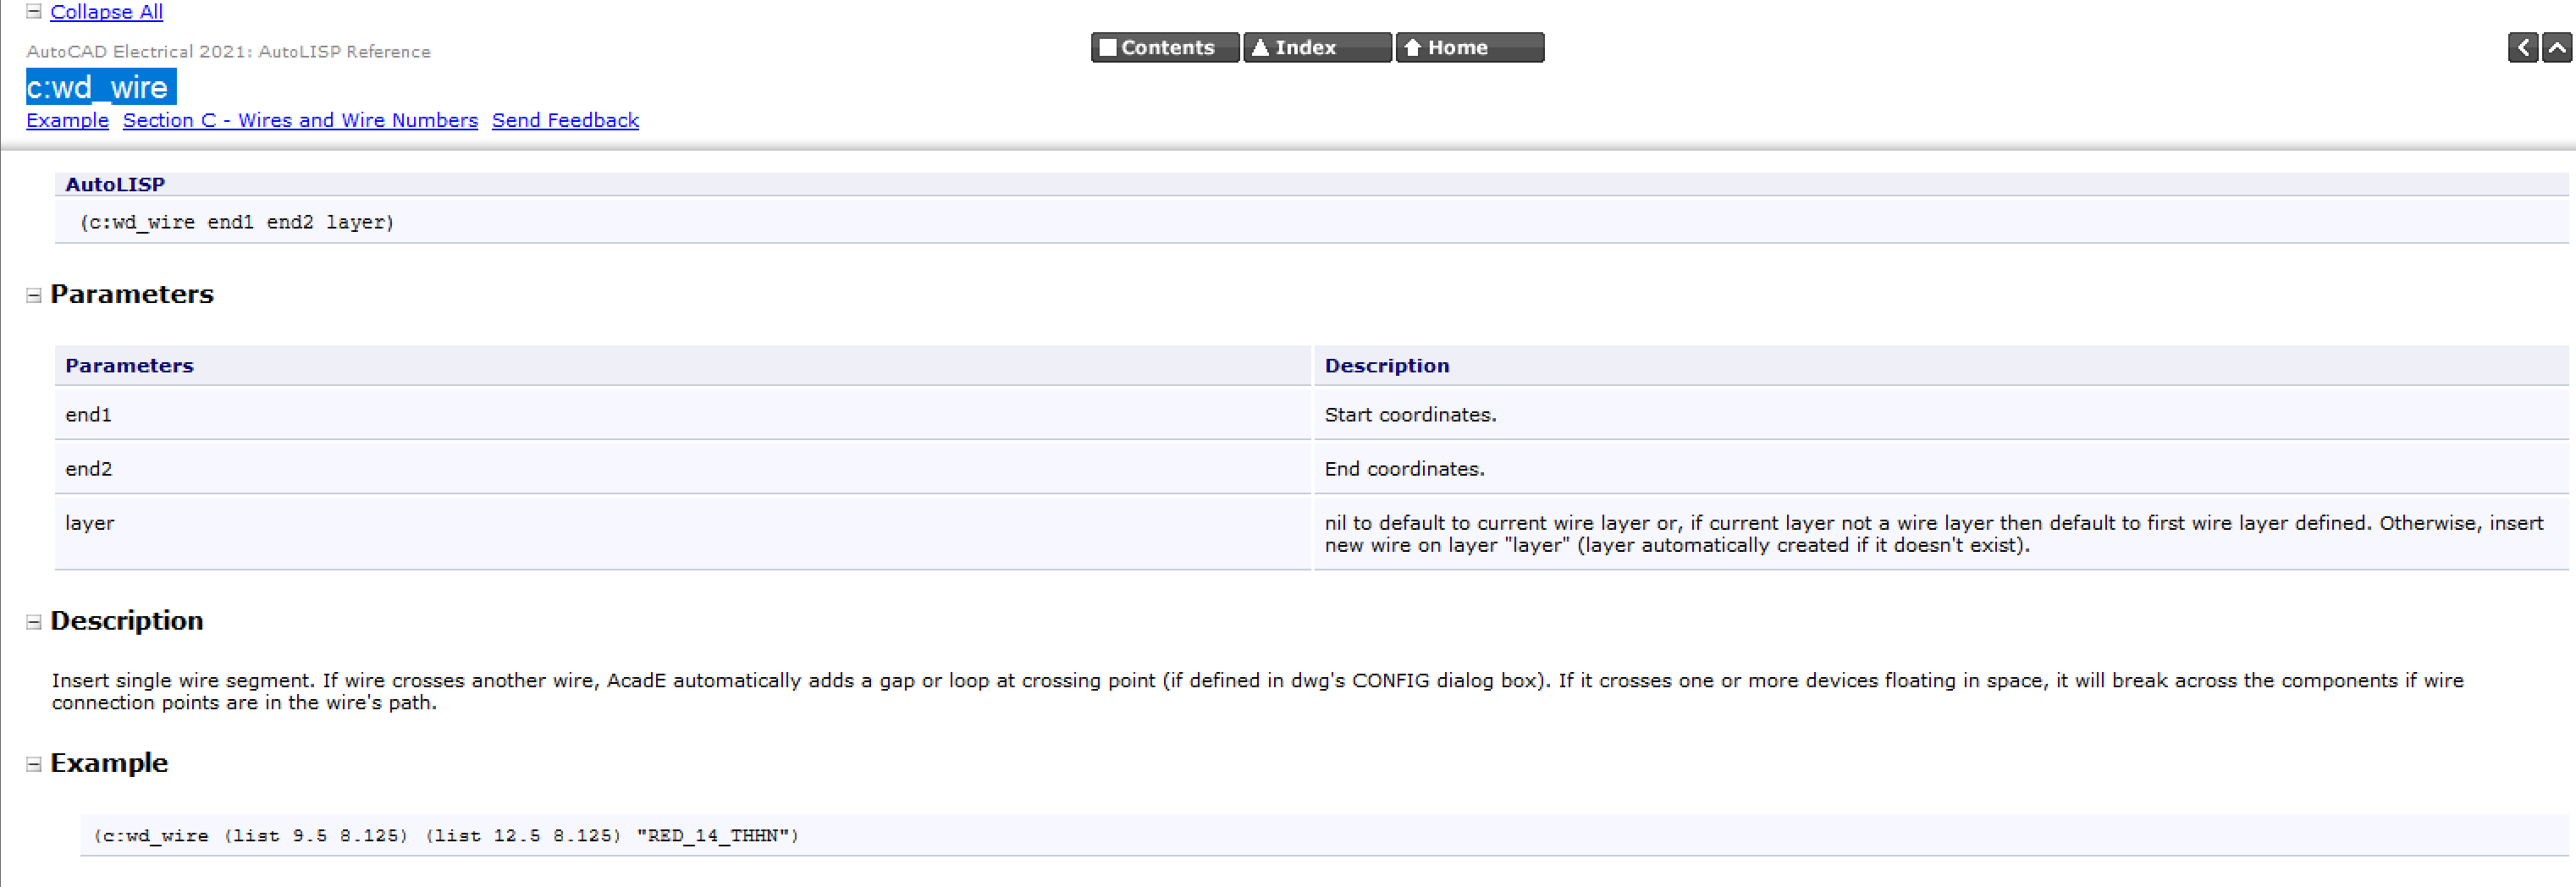The height and width of the screenshot is (887, 2576).
Task: Click the Collapse All link
Action: click(106, 12)
